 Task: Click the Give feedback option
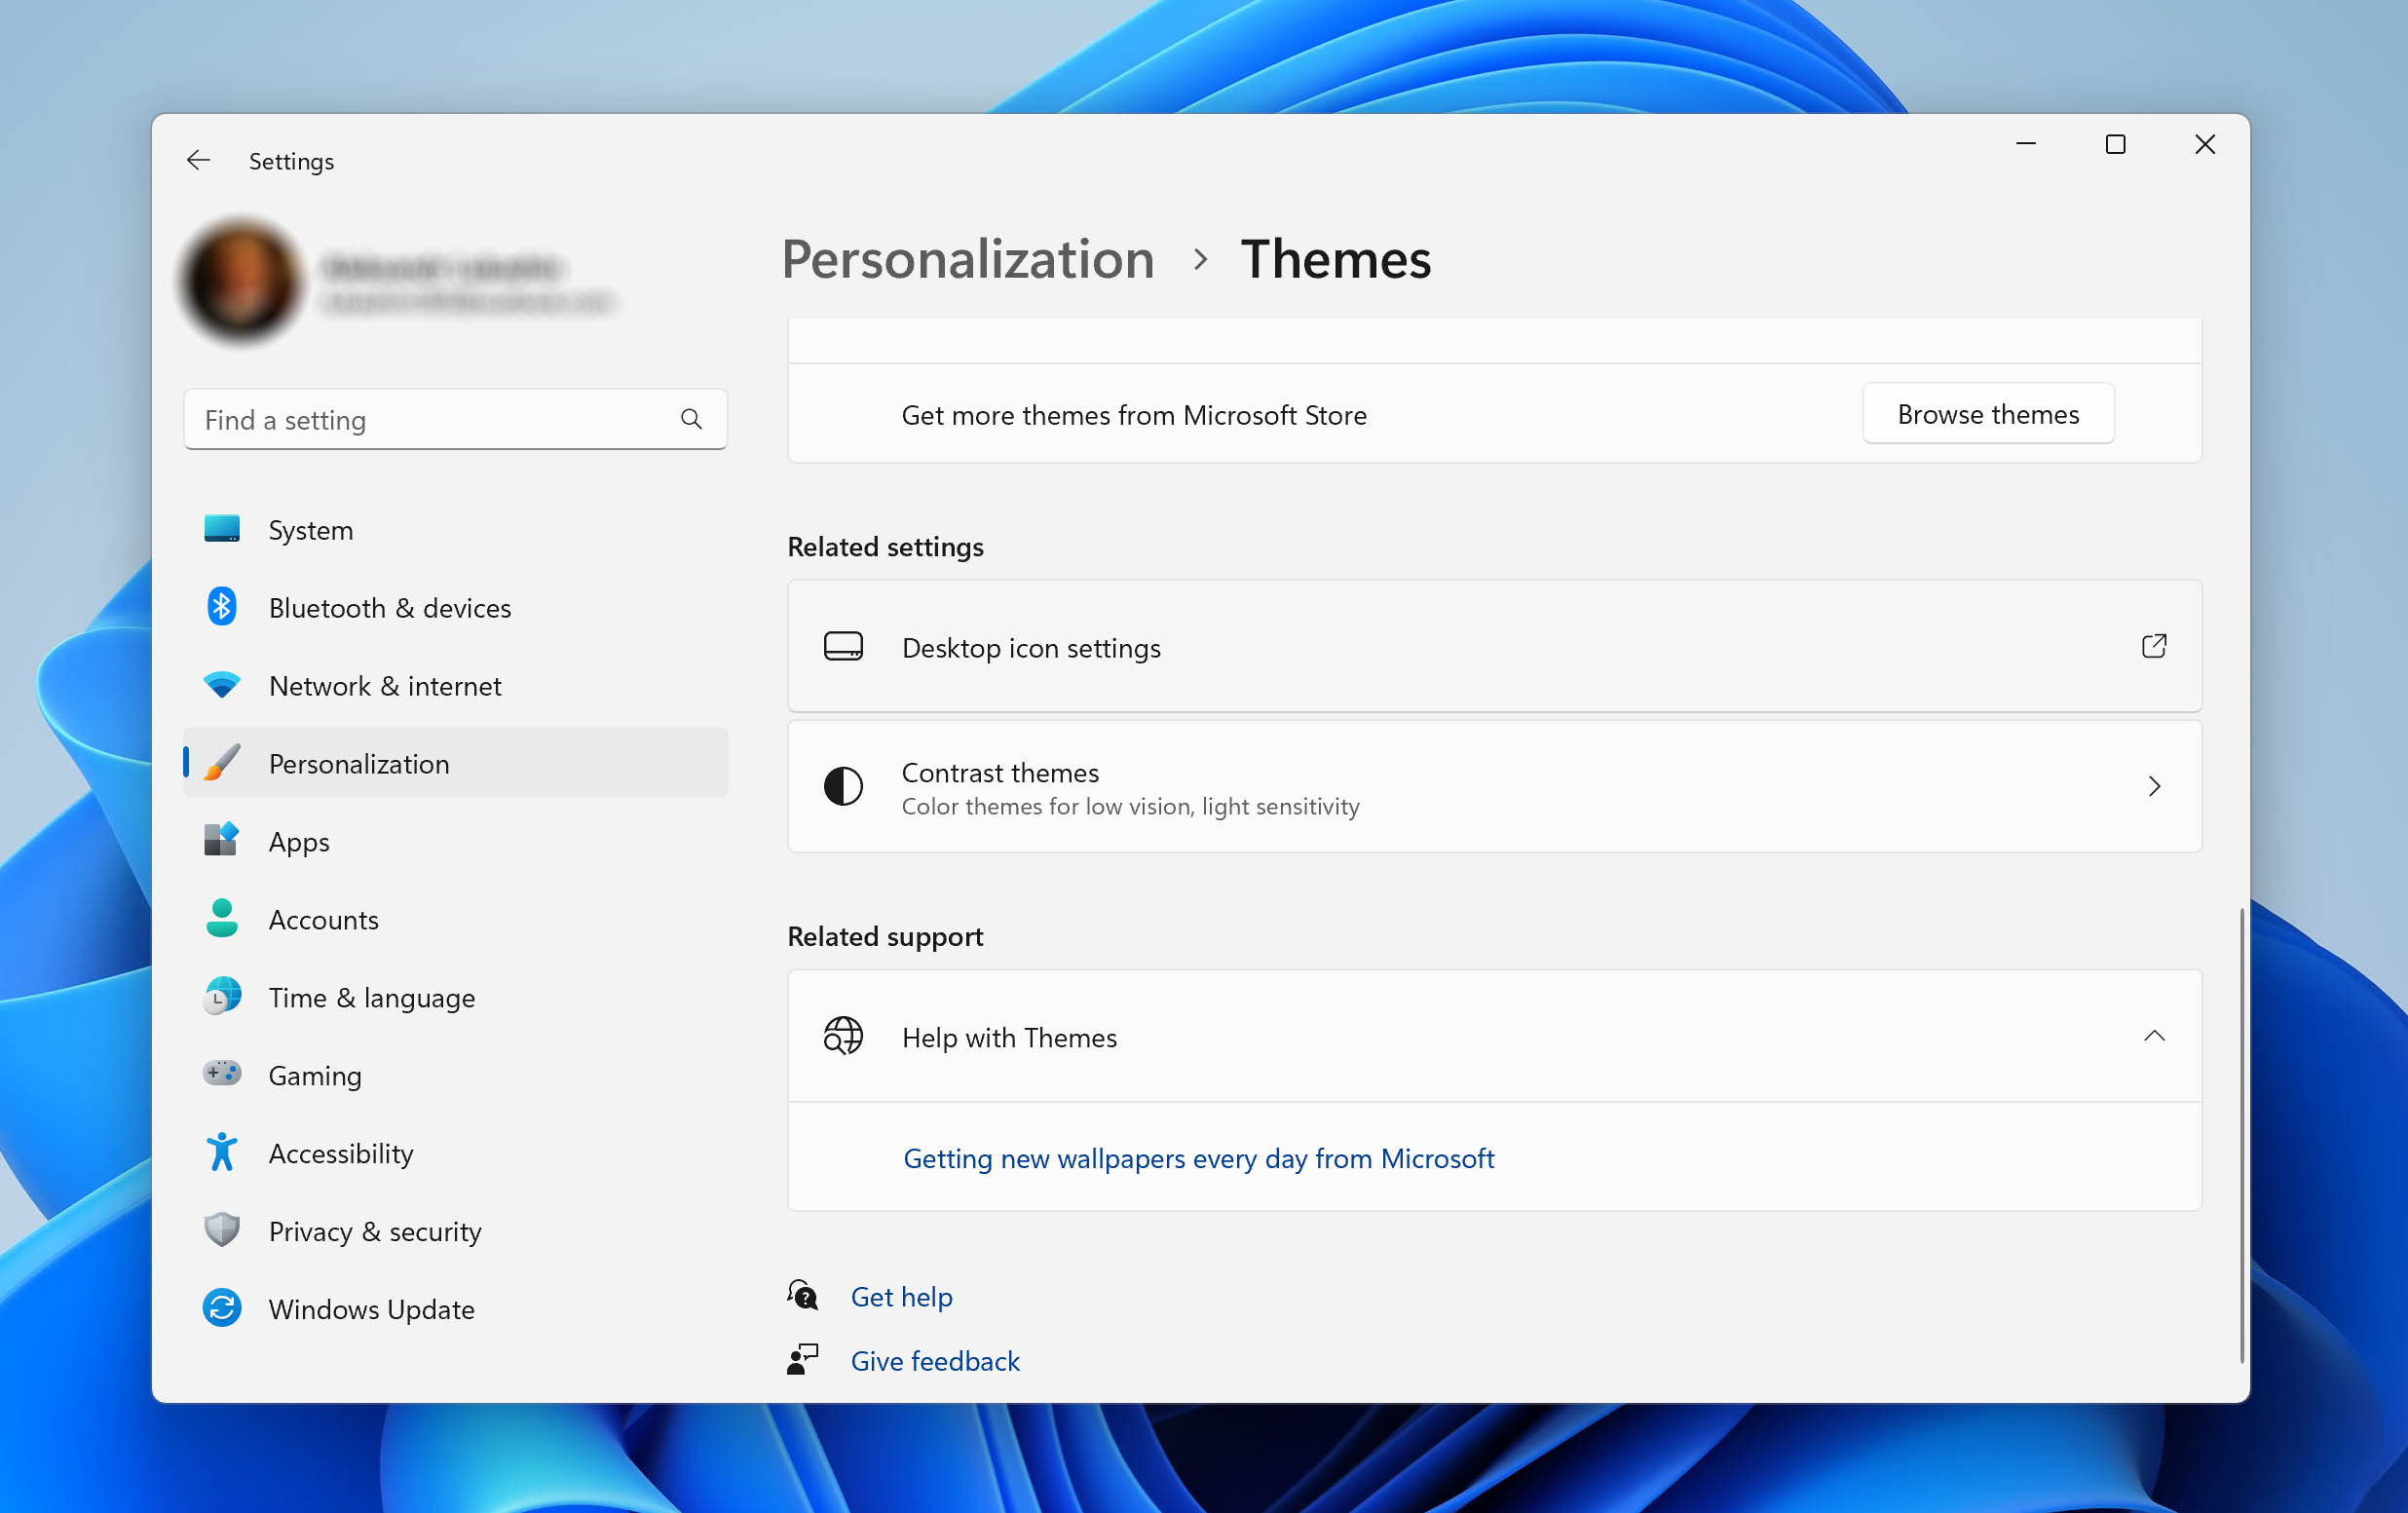tap(934, 1360)
